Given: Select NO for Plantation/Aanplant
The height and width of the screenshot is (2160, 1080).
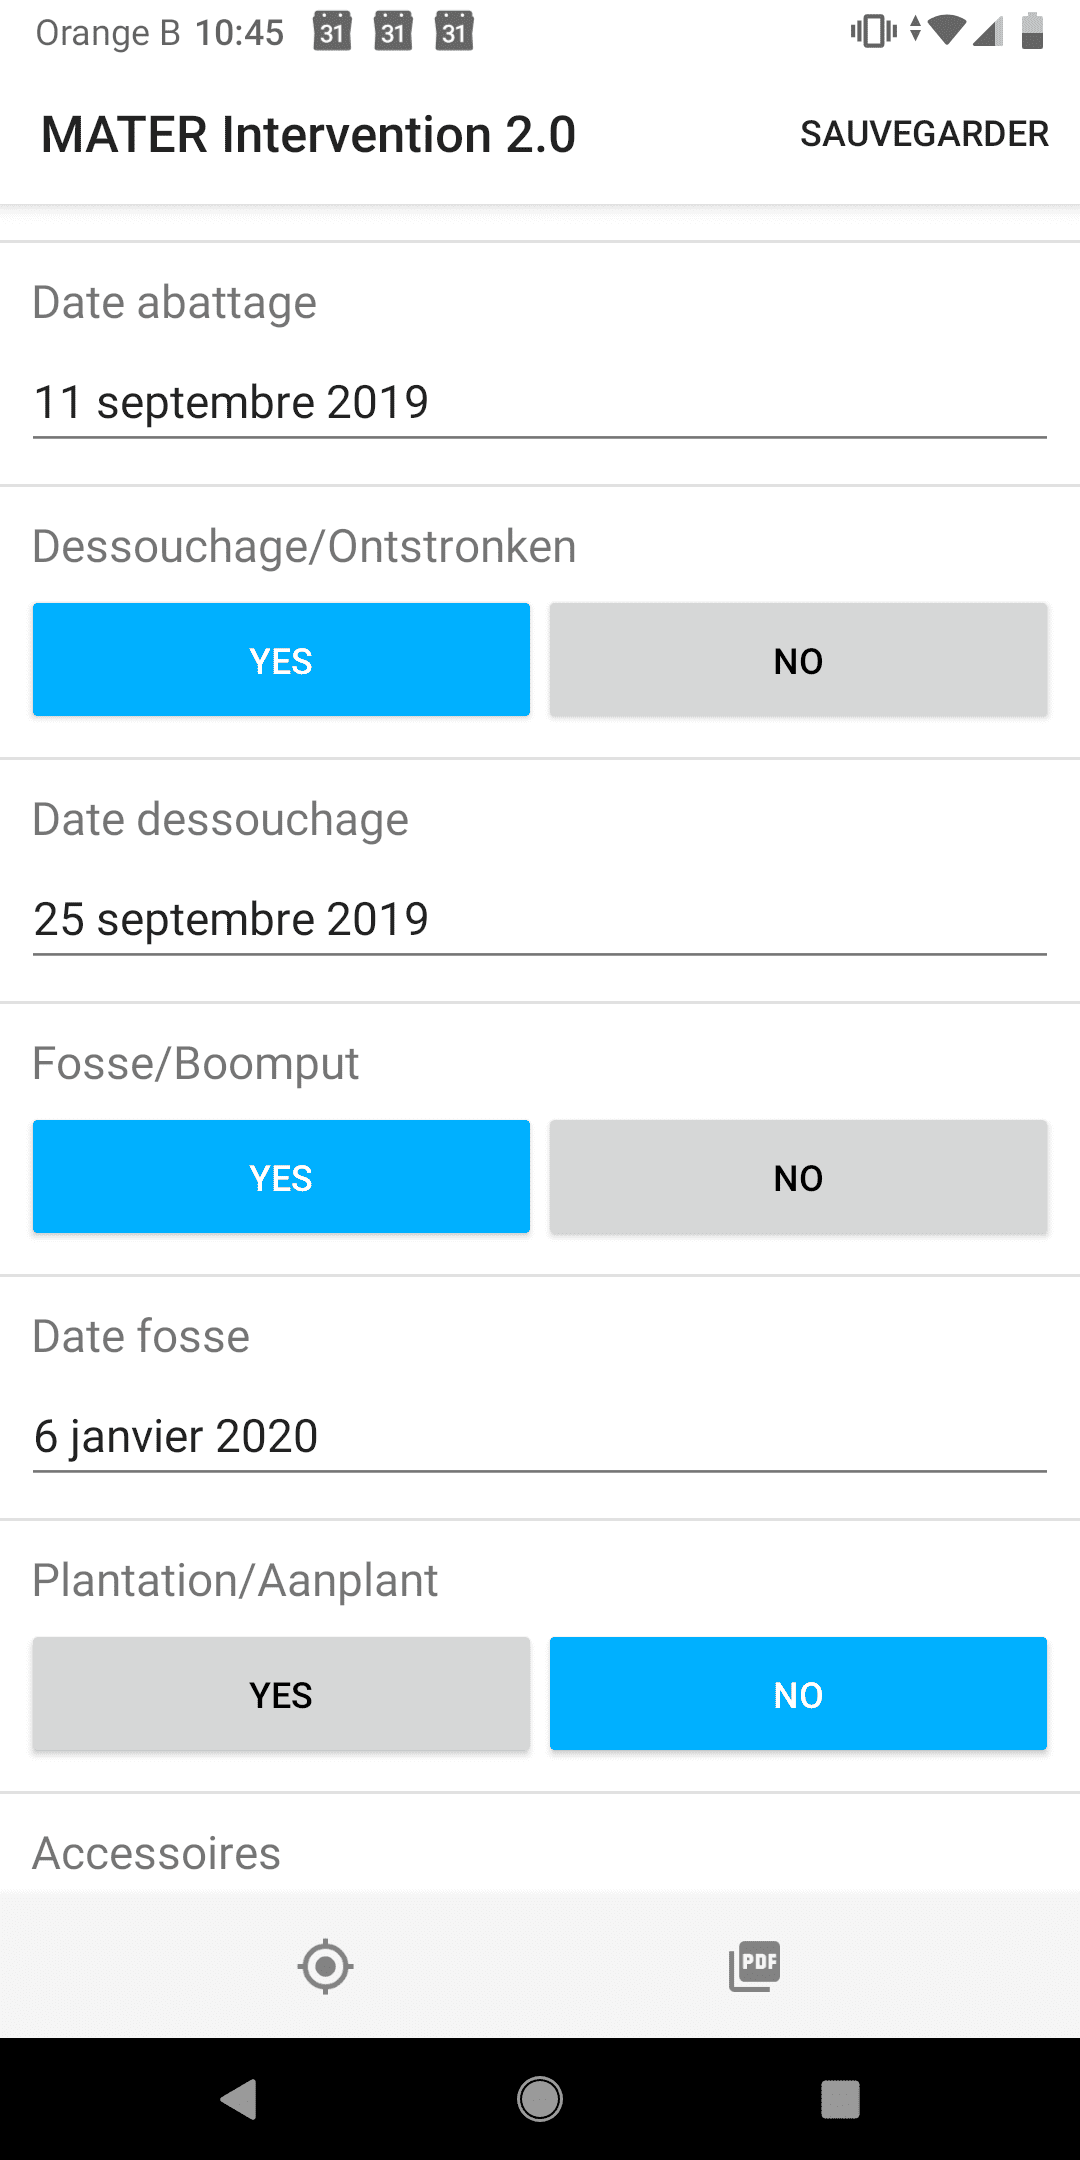Looking at the screenshot, I should tap(798, 1694).
